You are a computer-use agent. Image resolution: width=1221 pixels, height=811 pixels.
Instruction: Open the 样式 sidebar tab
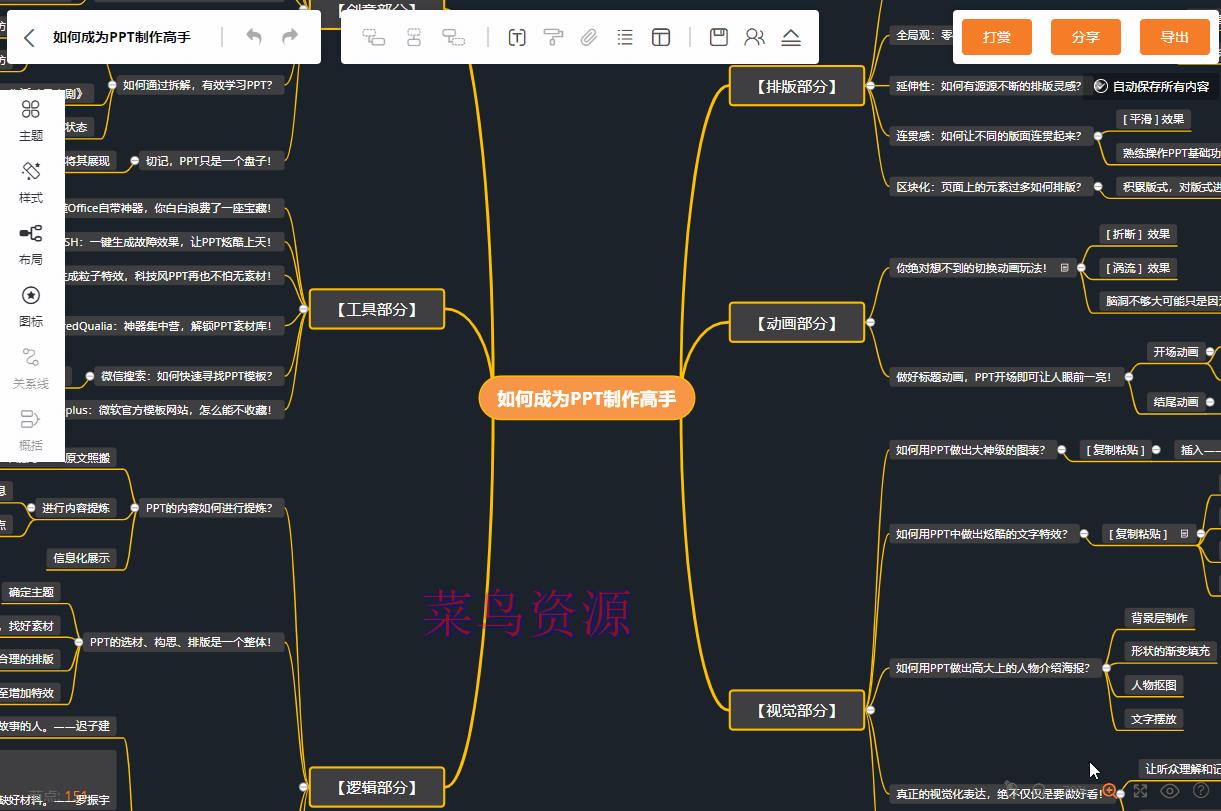click(30, 182)
